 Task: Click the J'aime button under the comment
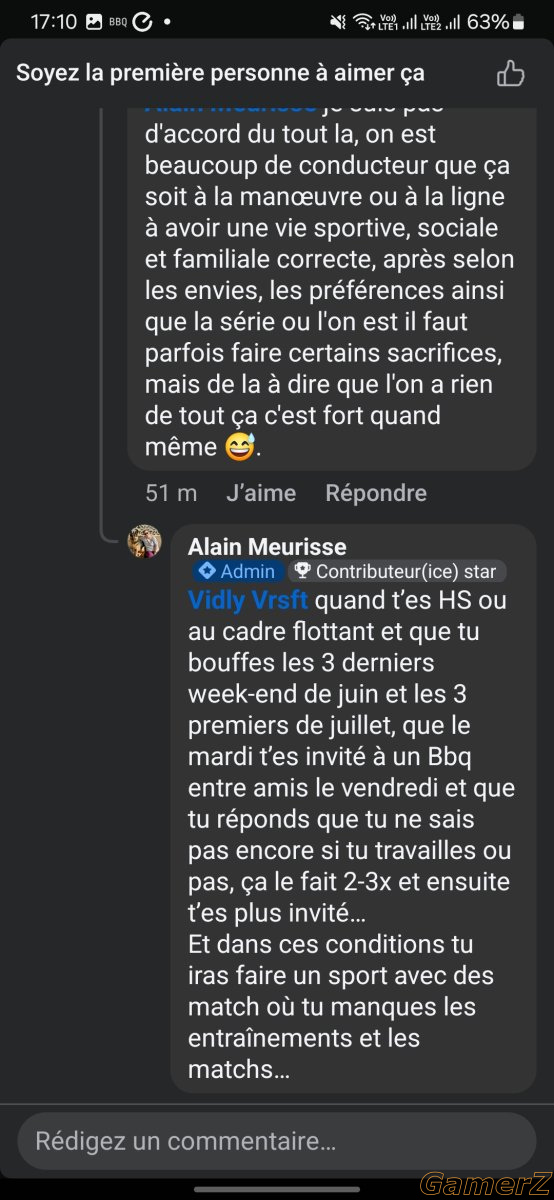pyautogui.click(x=261, y=493)
